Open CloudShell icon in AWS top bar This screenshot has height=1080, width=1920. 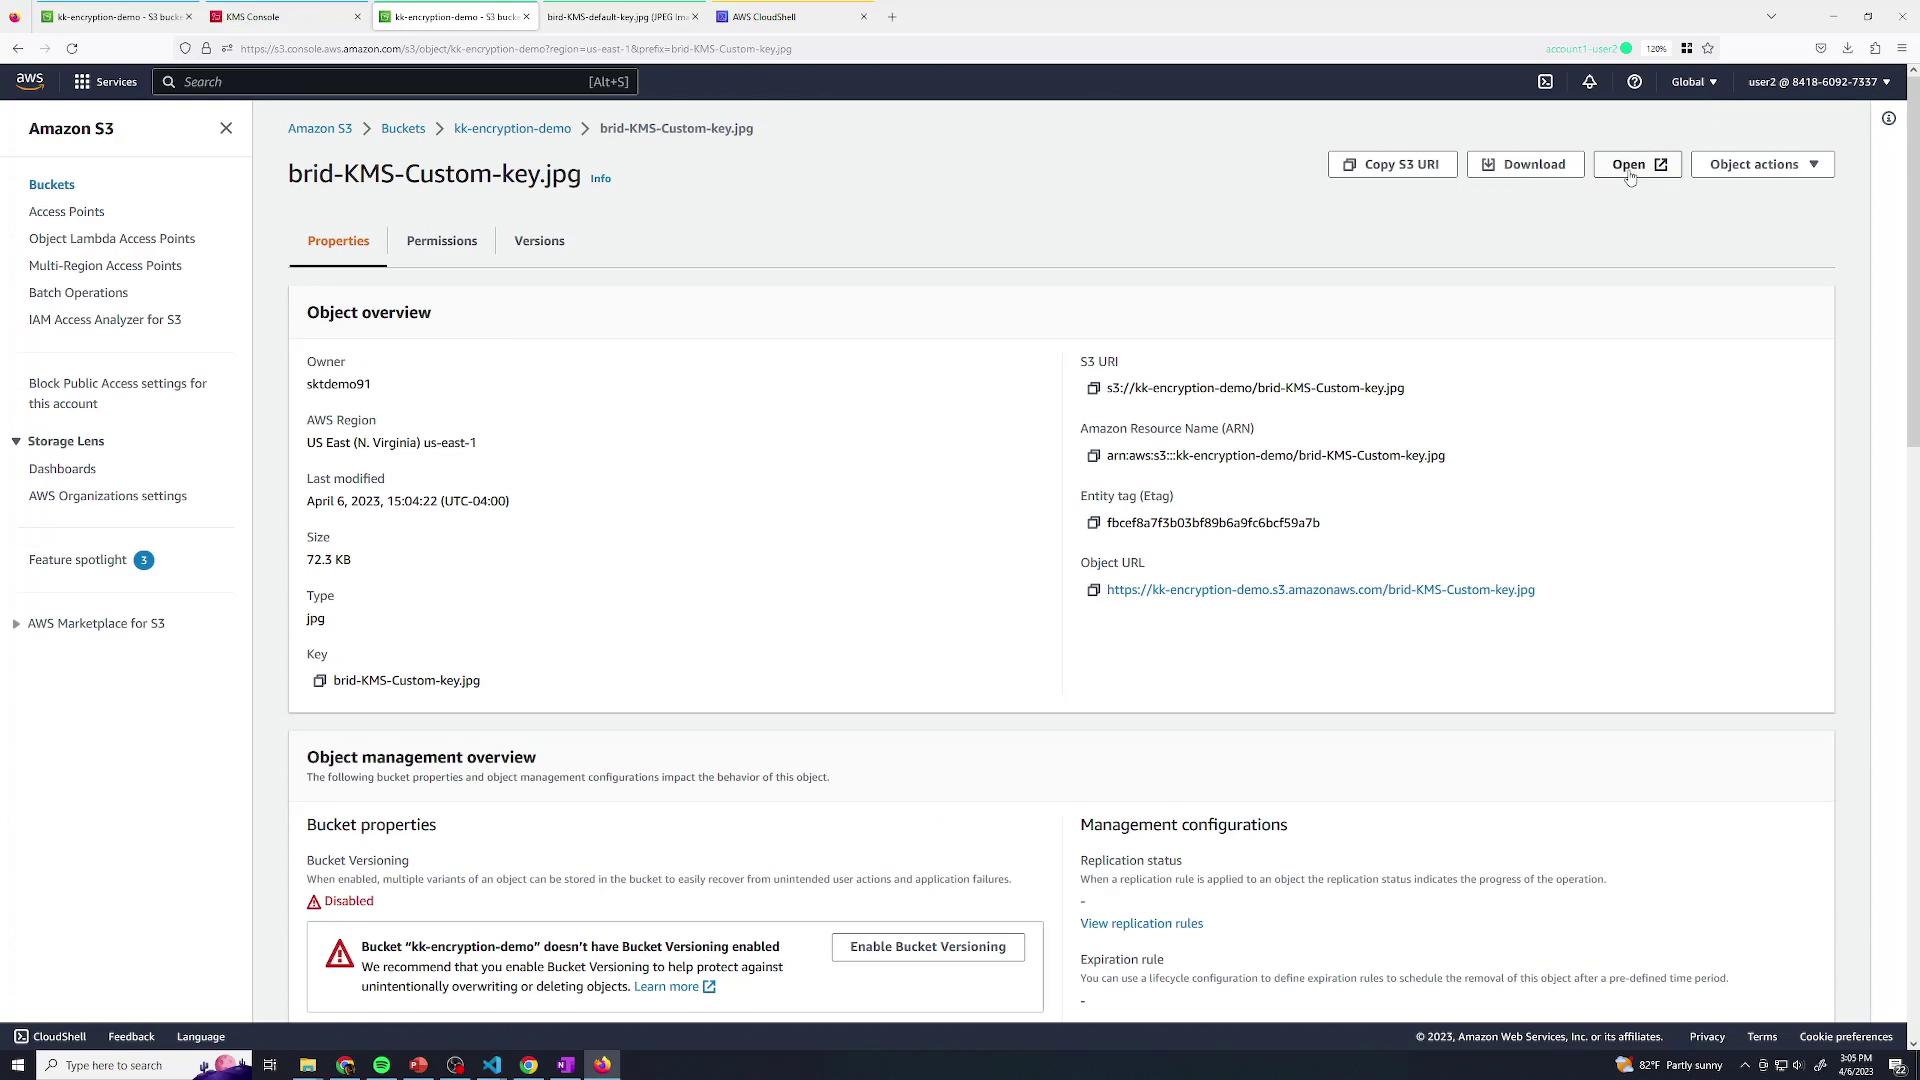tap(1545, 82)
